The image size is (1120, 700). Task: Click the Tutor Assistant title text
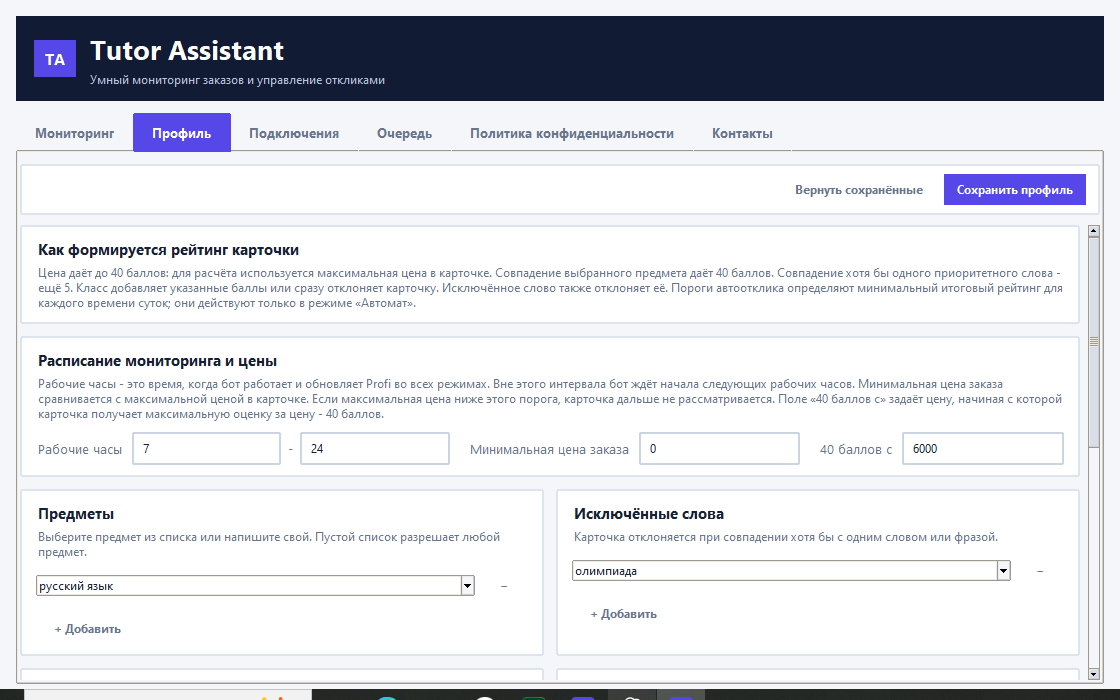coord(187,51)
